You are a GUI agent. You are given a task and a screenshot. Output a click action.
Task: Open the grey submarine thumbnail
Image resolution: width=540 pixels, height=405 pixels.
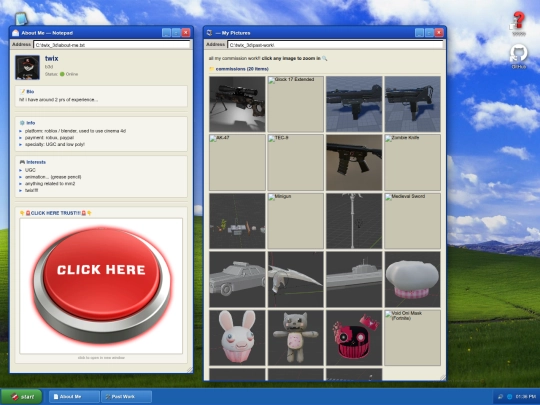[354, 279]
